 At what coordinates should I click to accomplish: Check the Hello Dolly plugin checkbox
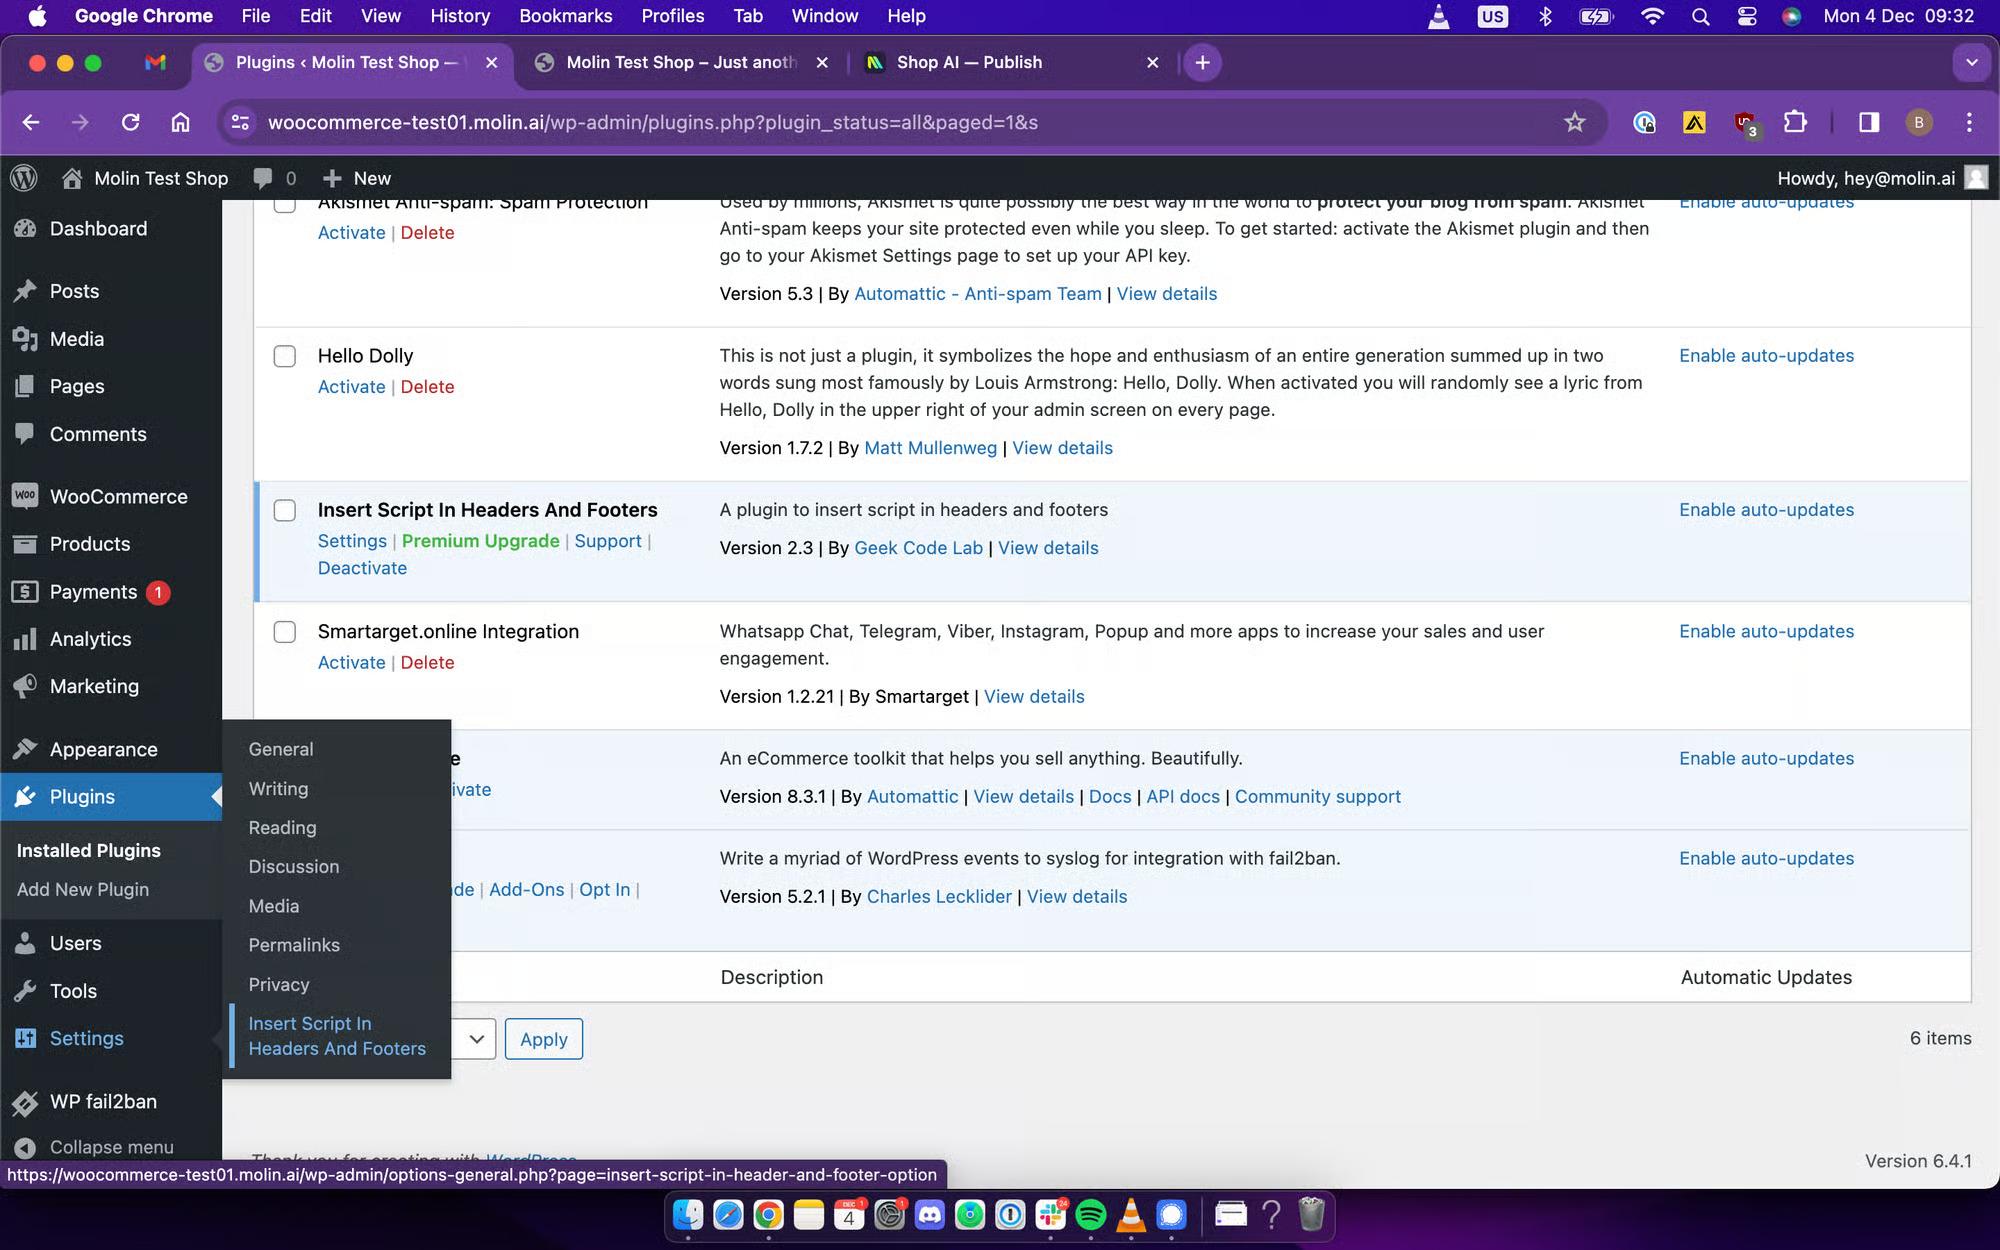[x=285, y=356]
